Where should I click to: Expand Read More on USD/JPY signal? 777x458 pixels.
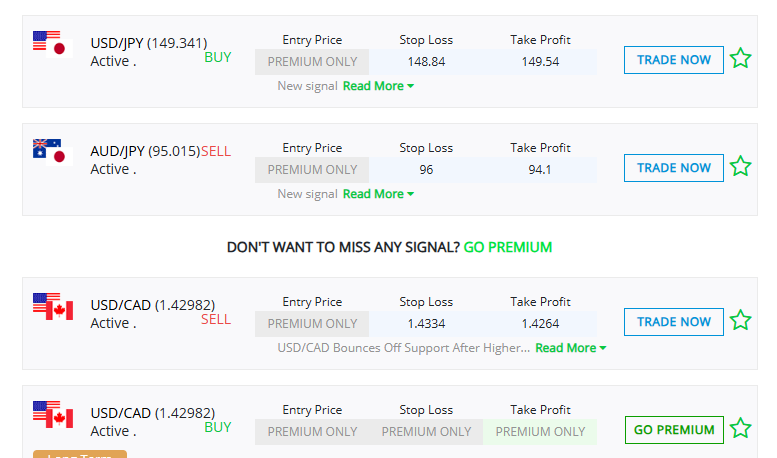[x=378, y=86]
